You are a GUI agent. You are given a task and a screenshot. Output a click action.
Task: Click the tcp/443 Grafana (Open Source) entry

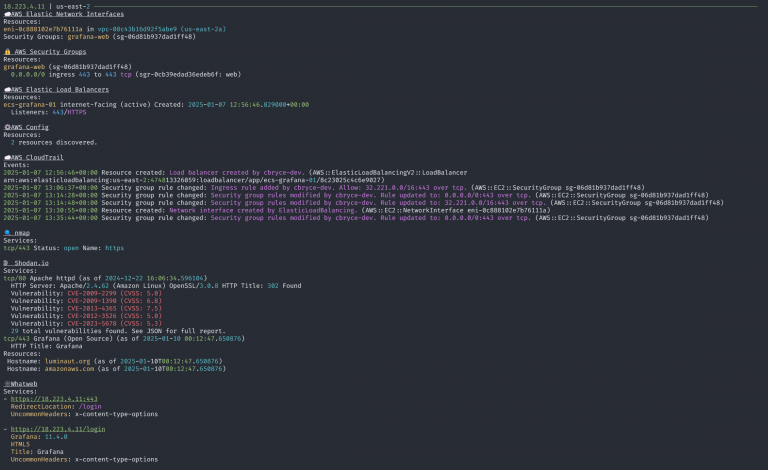click(x=124, y=339)
